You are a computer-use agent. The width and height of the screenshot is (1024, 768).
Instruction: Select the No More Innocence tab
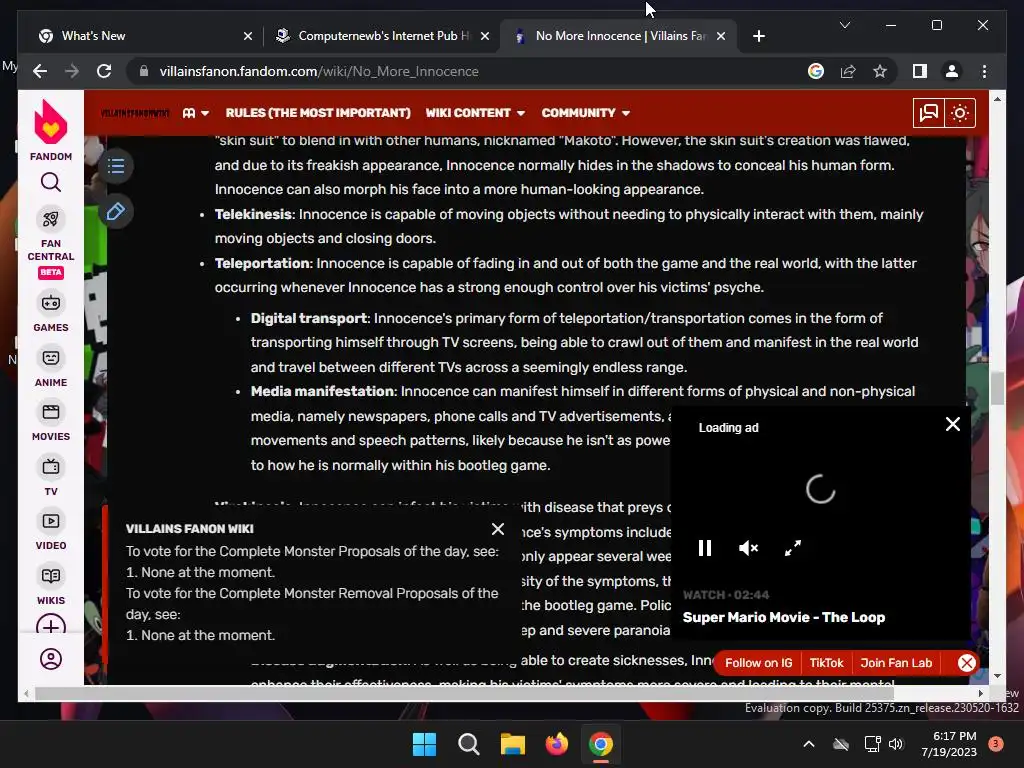click(617, 36)
